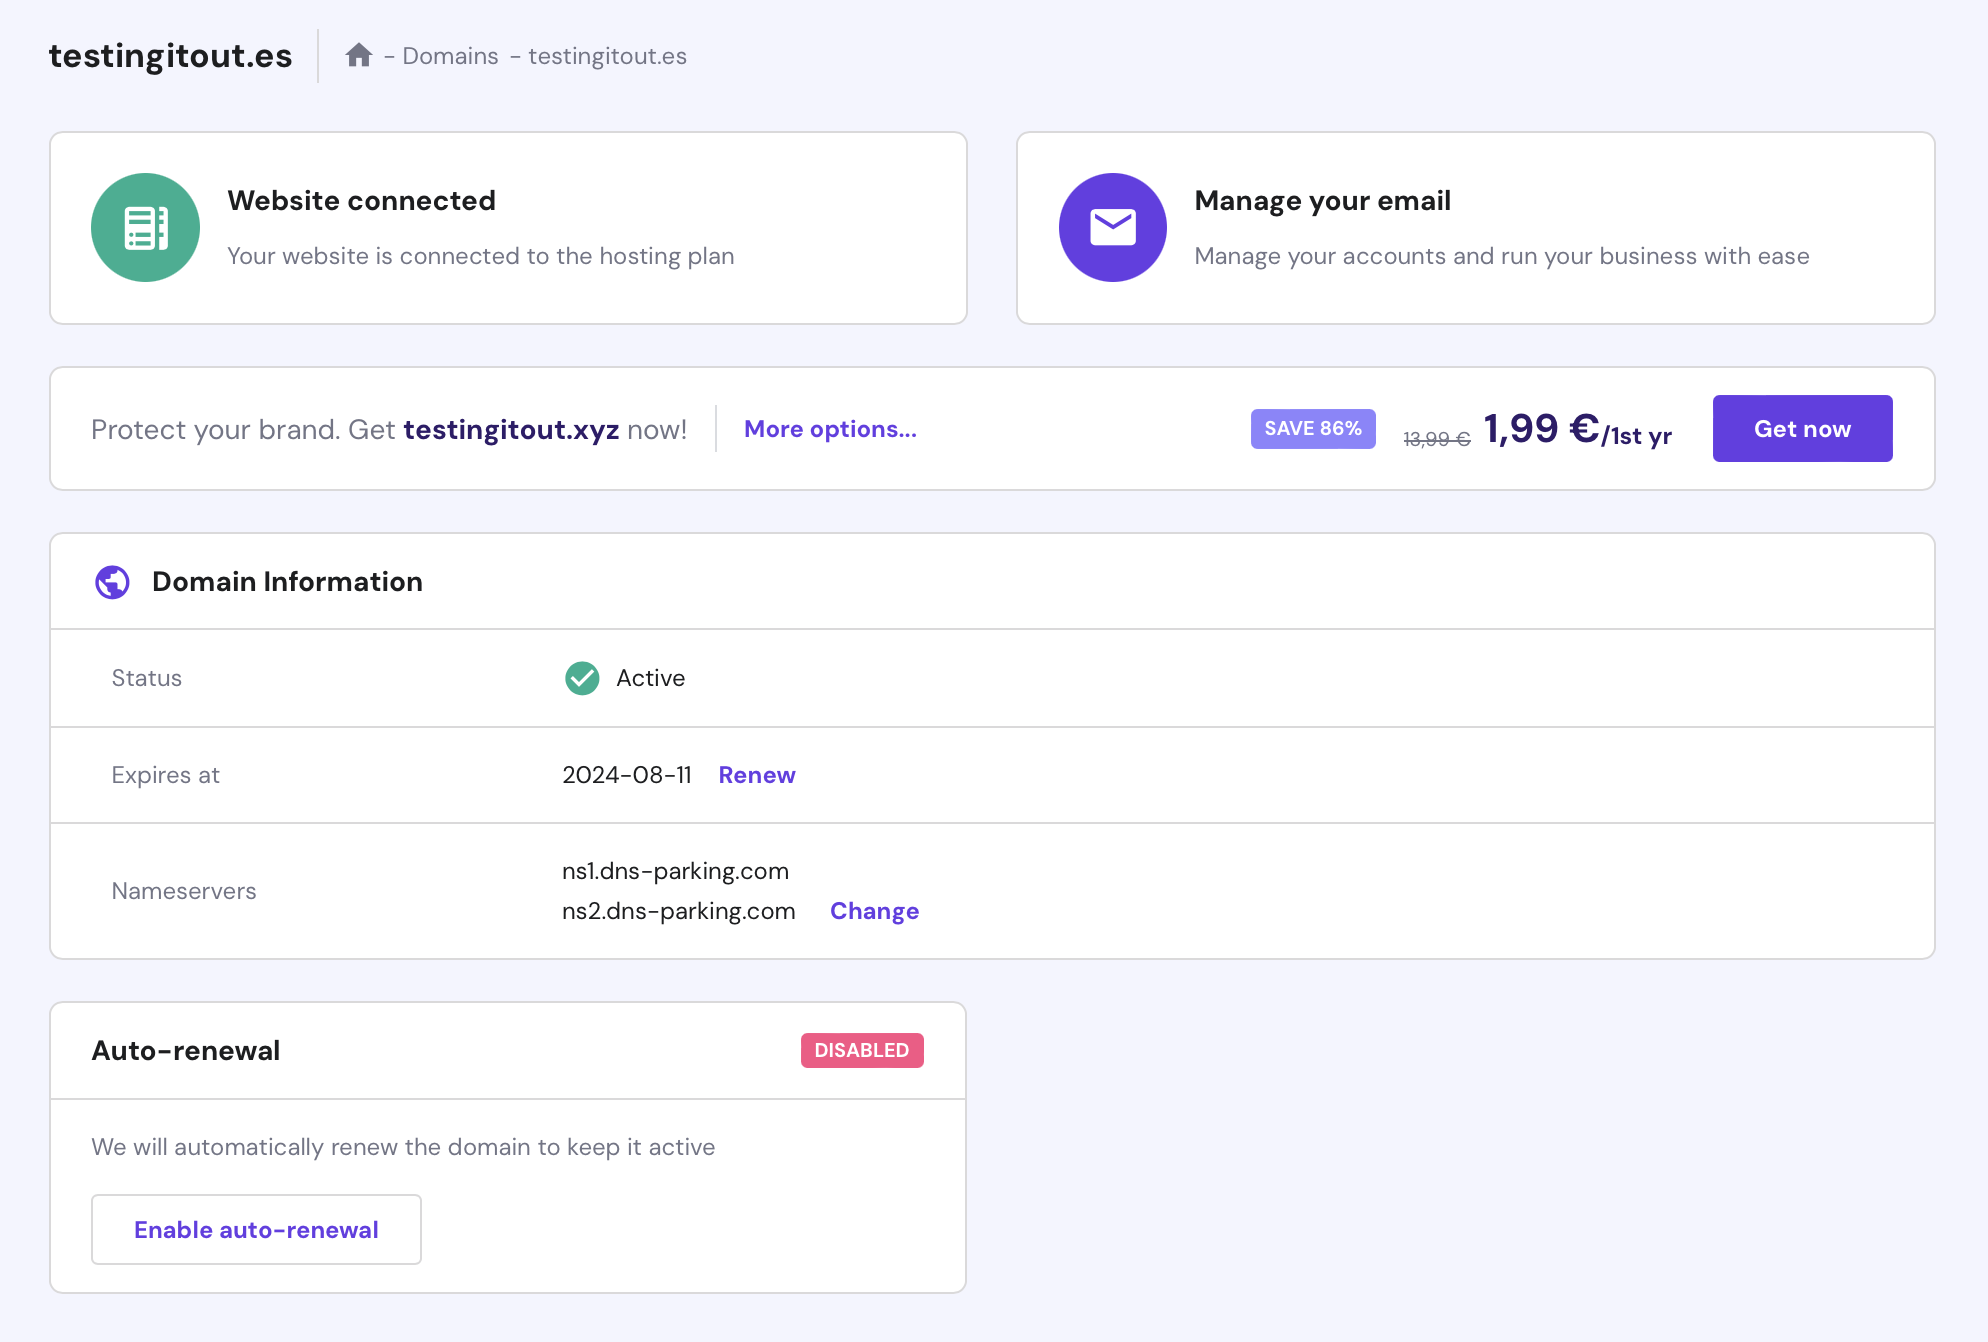Click the ns1.dns-parking.com nameserver text
The height and width of the screenshot is (1342, 1988).
point(675,871)
